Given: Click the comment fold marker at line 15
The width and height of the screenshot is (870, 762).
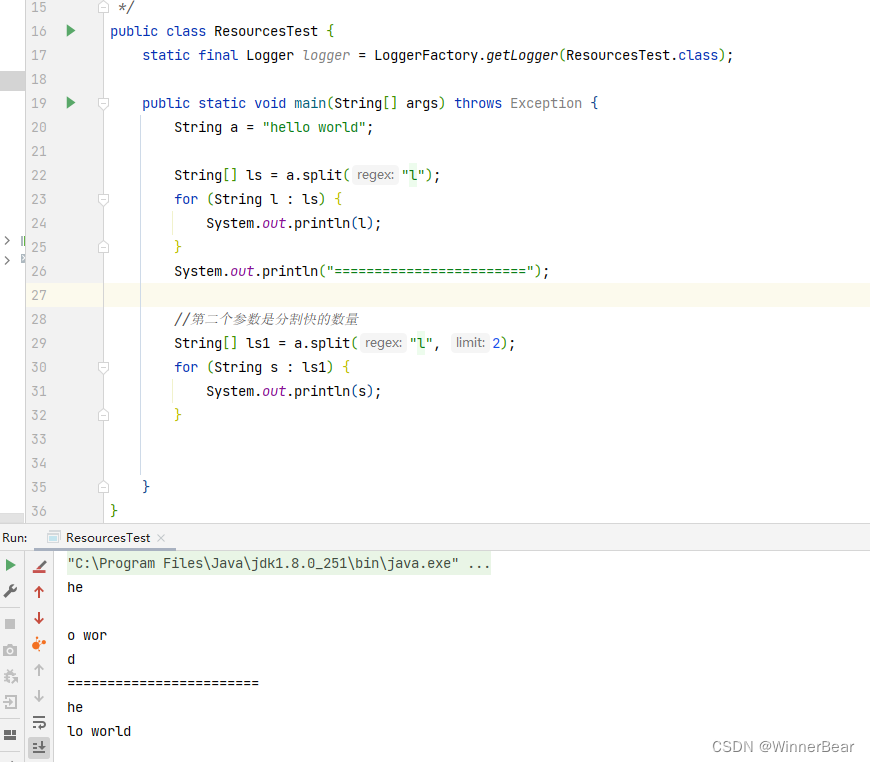Looking at the screenshot, I should tap(103, 7).
